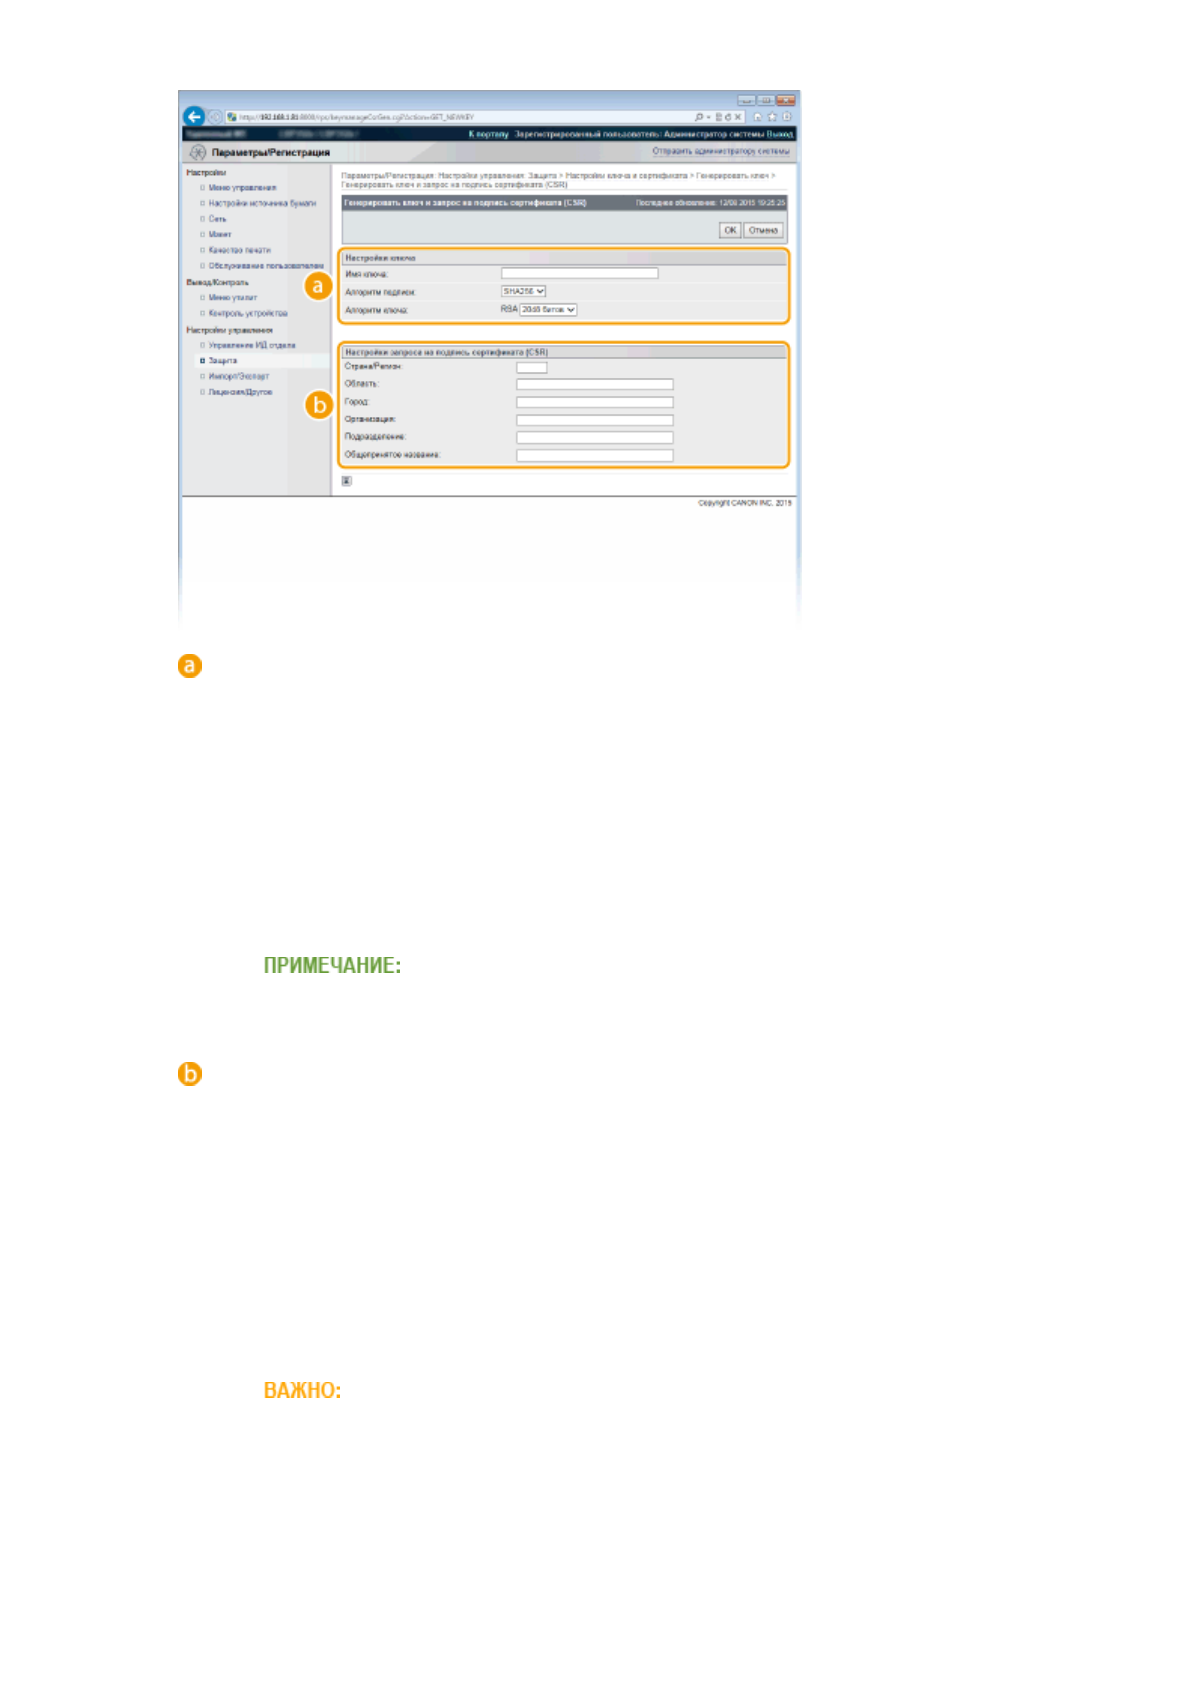Screen dimensions: 1191x1684
Task: Open the RSA 2048-bit key algorithm dropdown
Action: 548,310
